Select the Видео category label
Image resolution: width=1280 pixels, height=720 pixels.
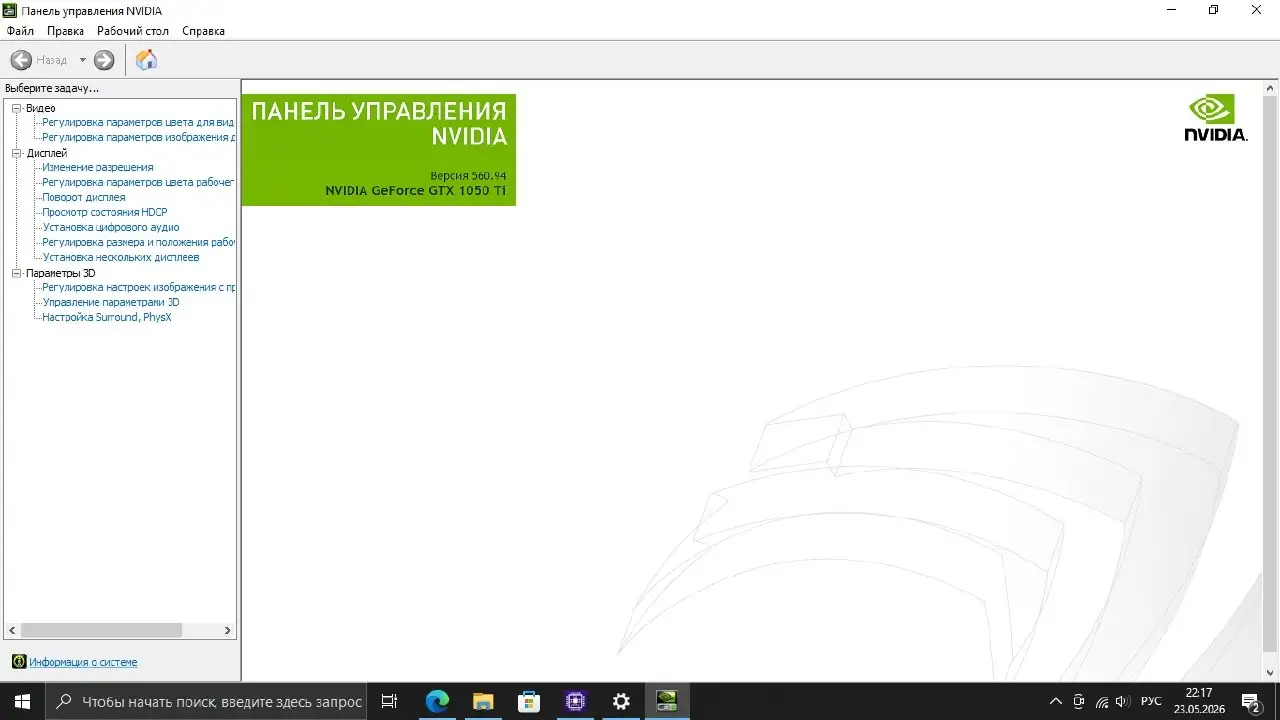point(41,108)
